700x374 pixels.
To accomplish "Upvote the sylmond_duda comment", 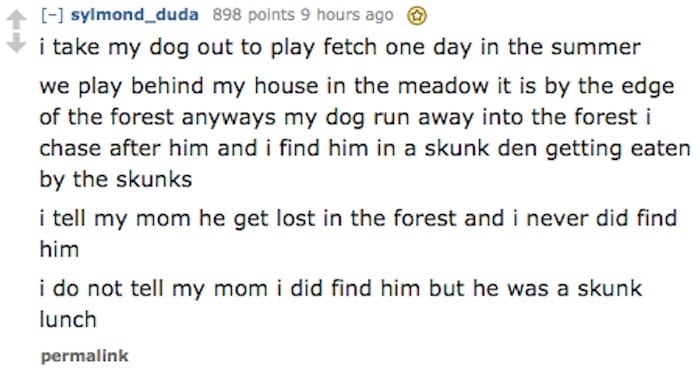I will tap(16, 20).
